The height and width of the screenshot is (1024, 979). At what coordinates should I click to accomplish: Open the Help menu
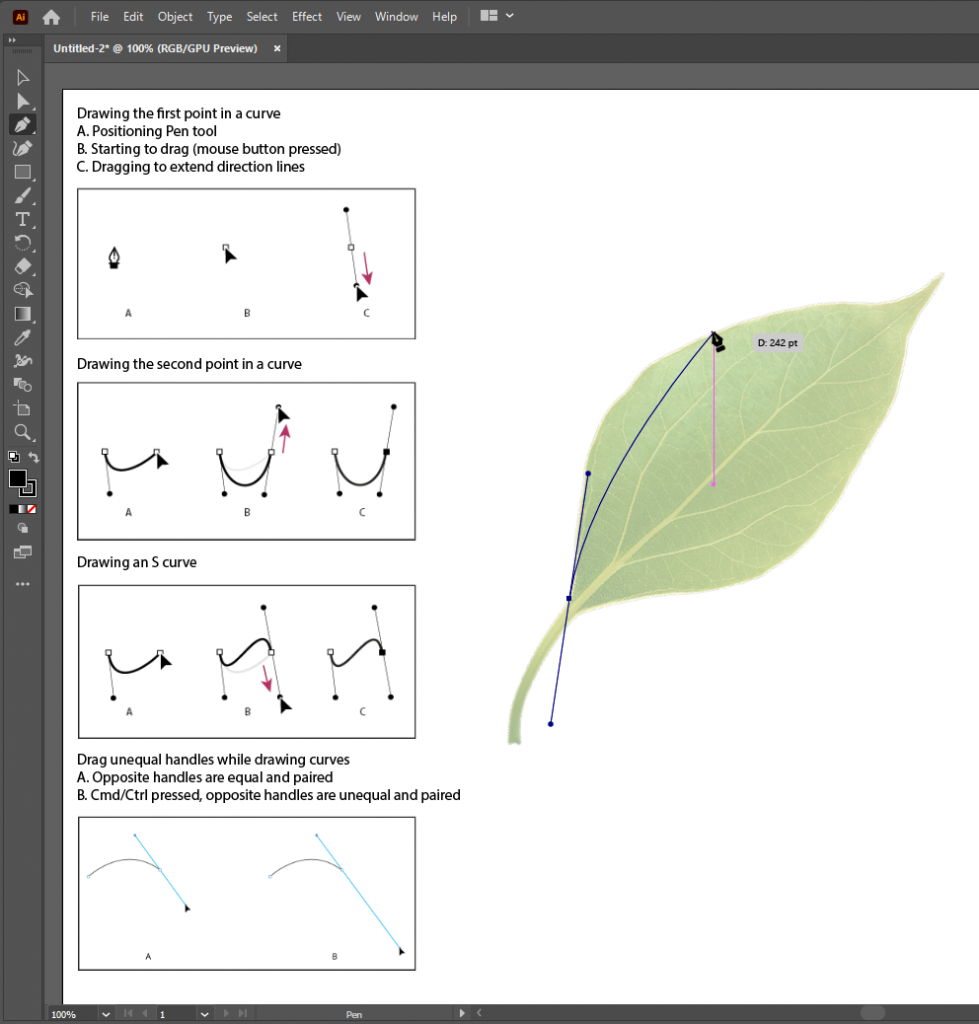point(444,17)
